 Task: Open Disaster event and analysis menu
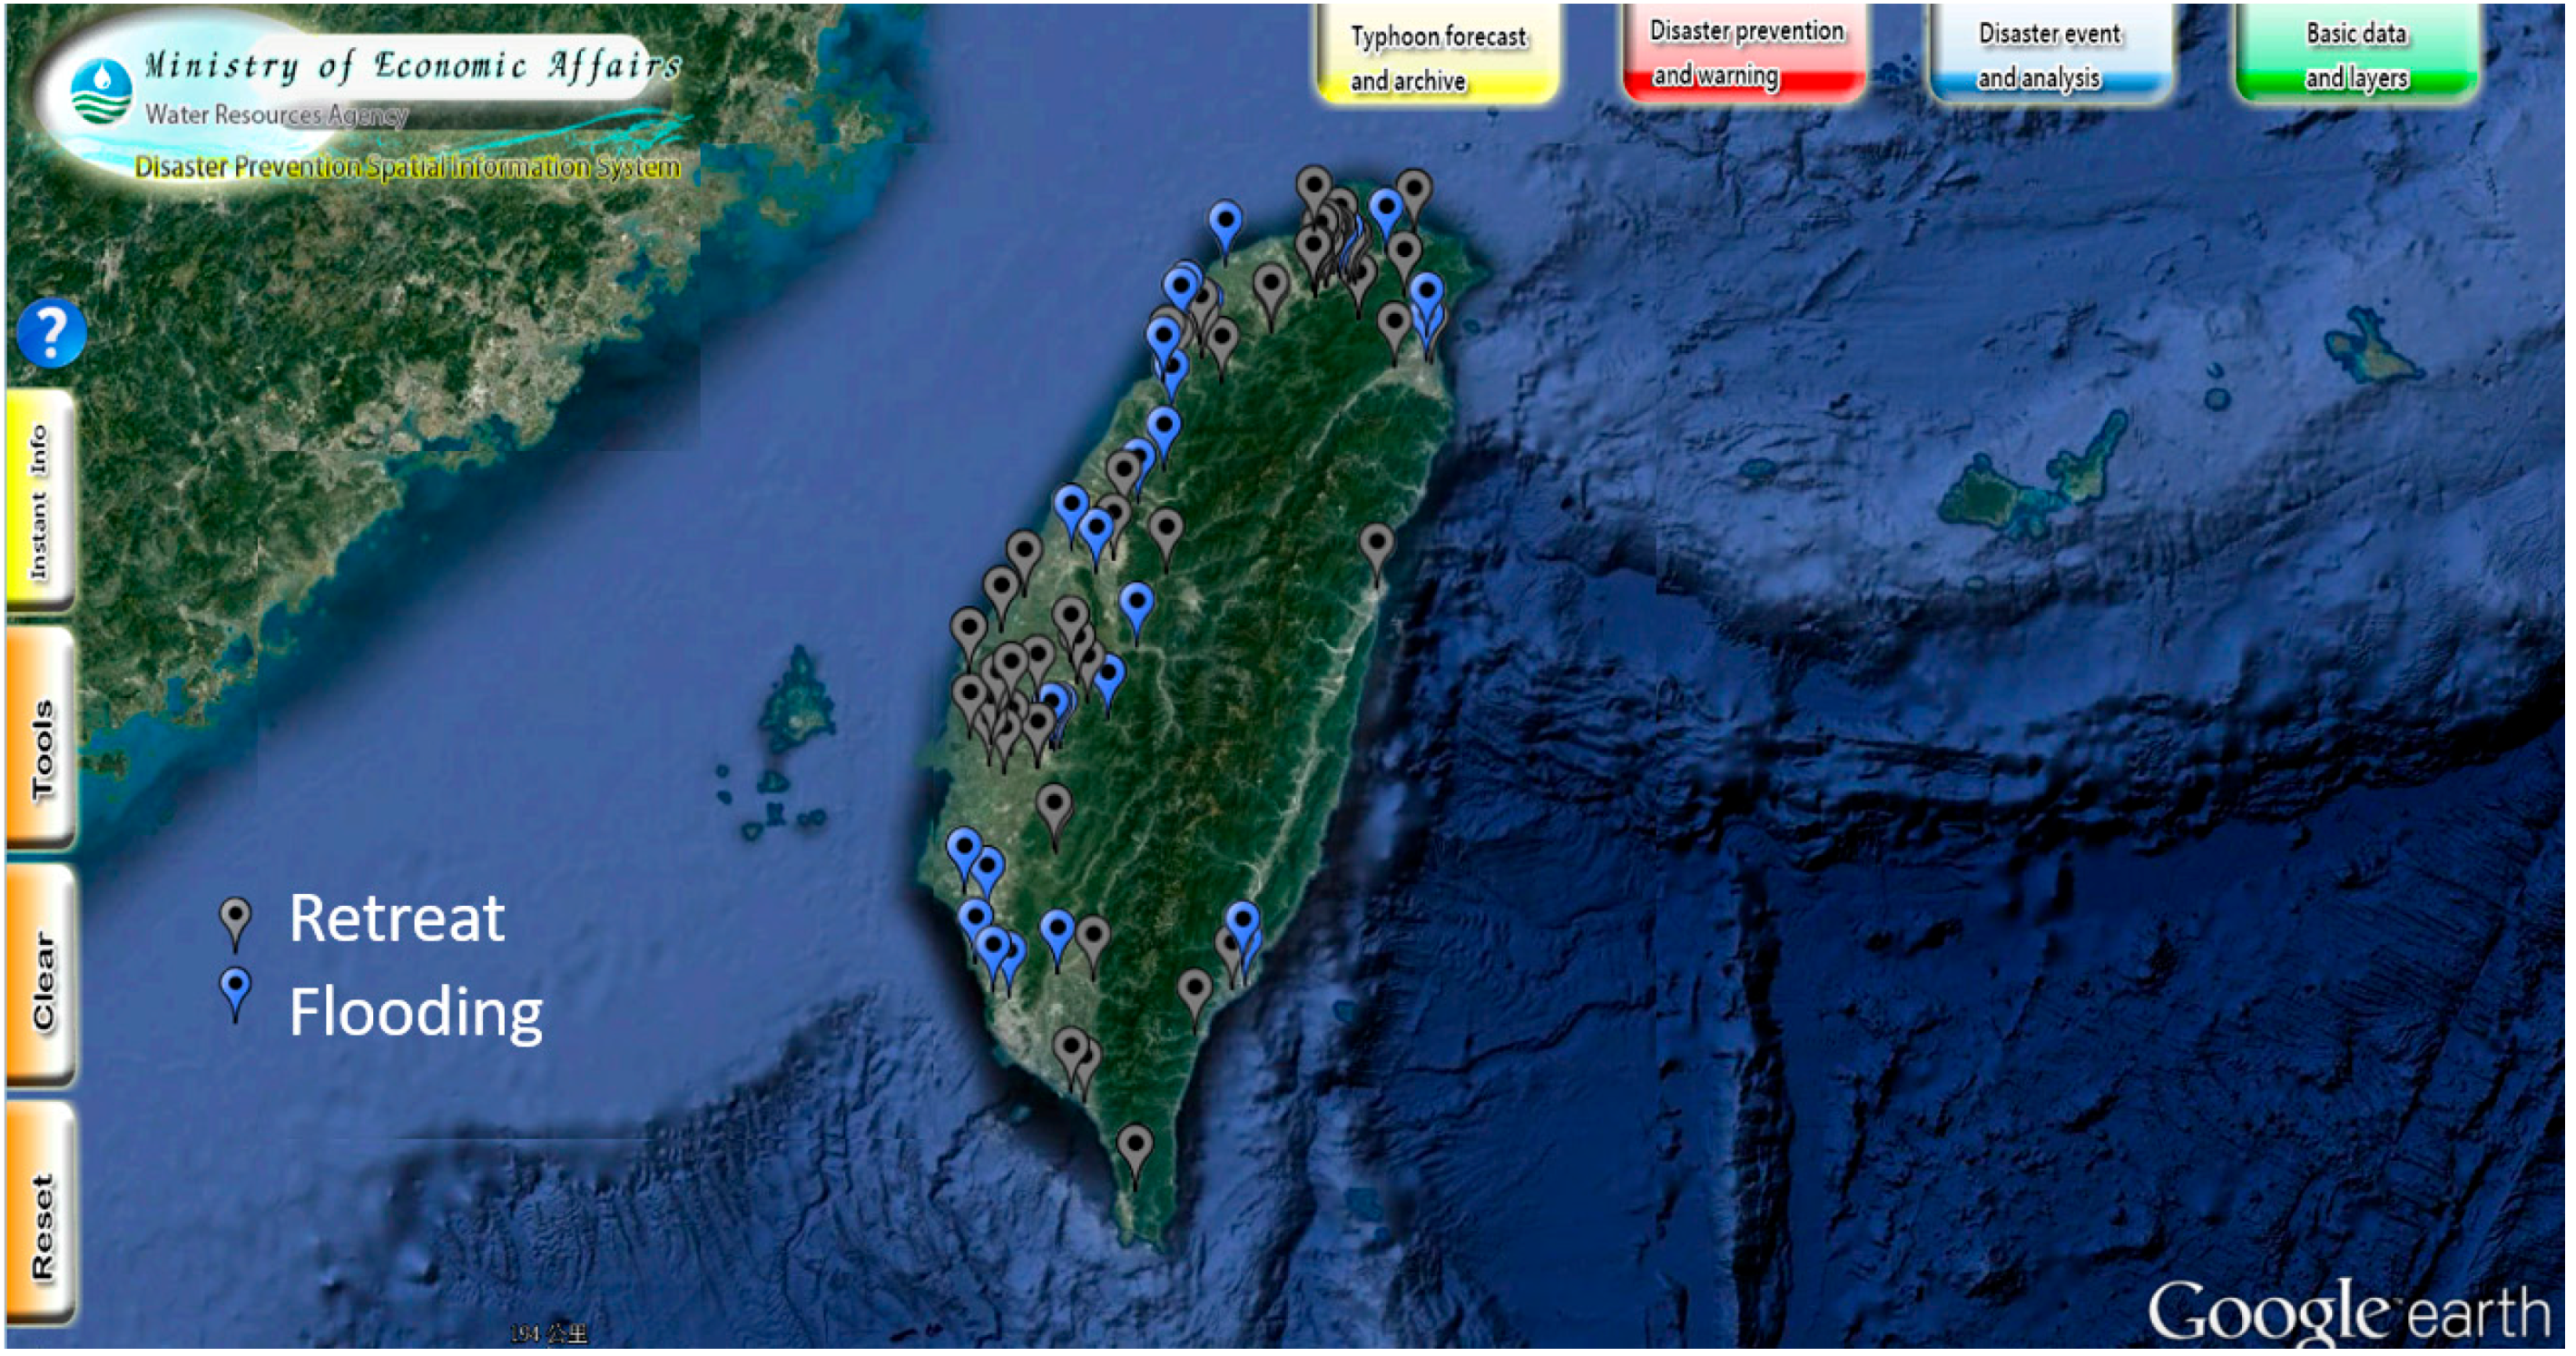(2050, 56)
